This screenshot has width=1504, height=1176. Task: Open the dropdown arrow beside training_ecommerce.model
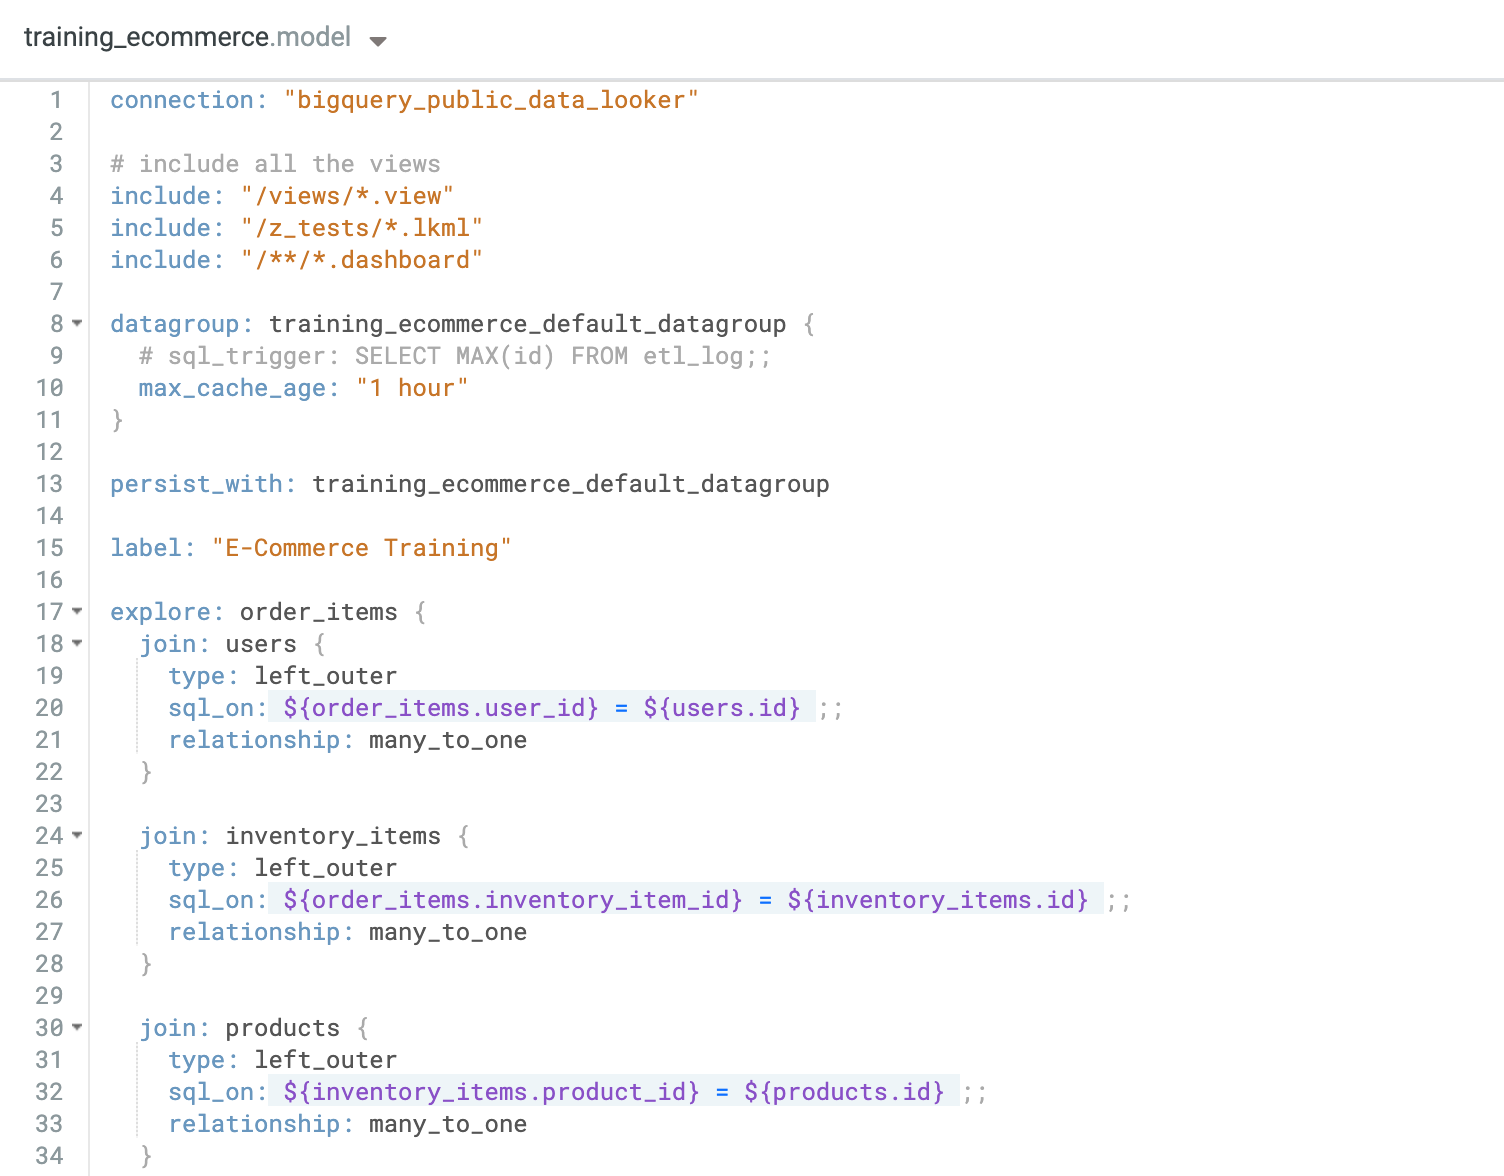(378, 41)
